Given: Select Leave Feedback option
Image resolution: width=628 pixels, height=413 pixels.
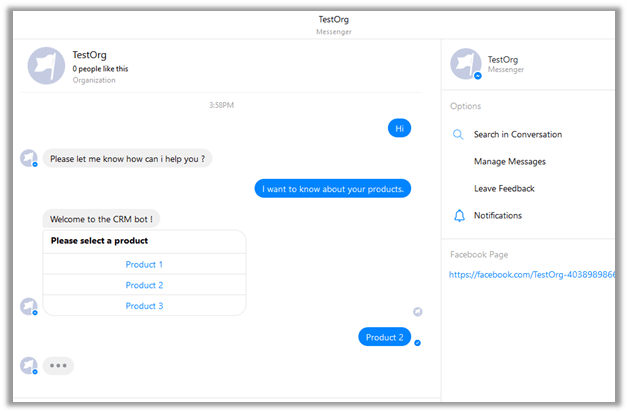Looking at the screenshot, I should click(504, 189).
